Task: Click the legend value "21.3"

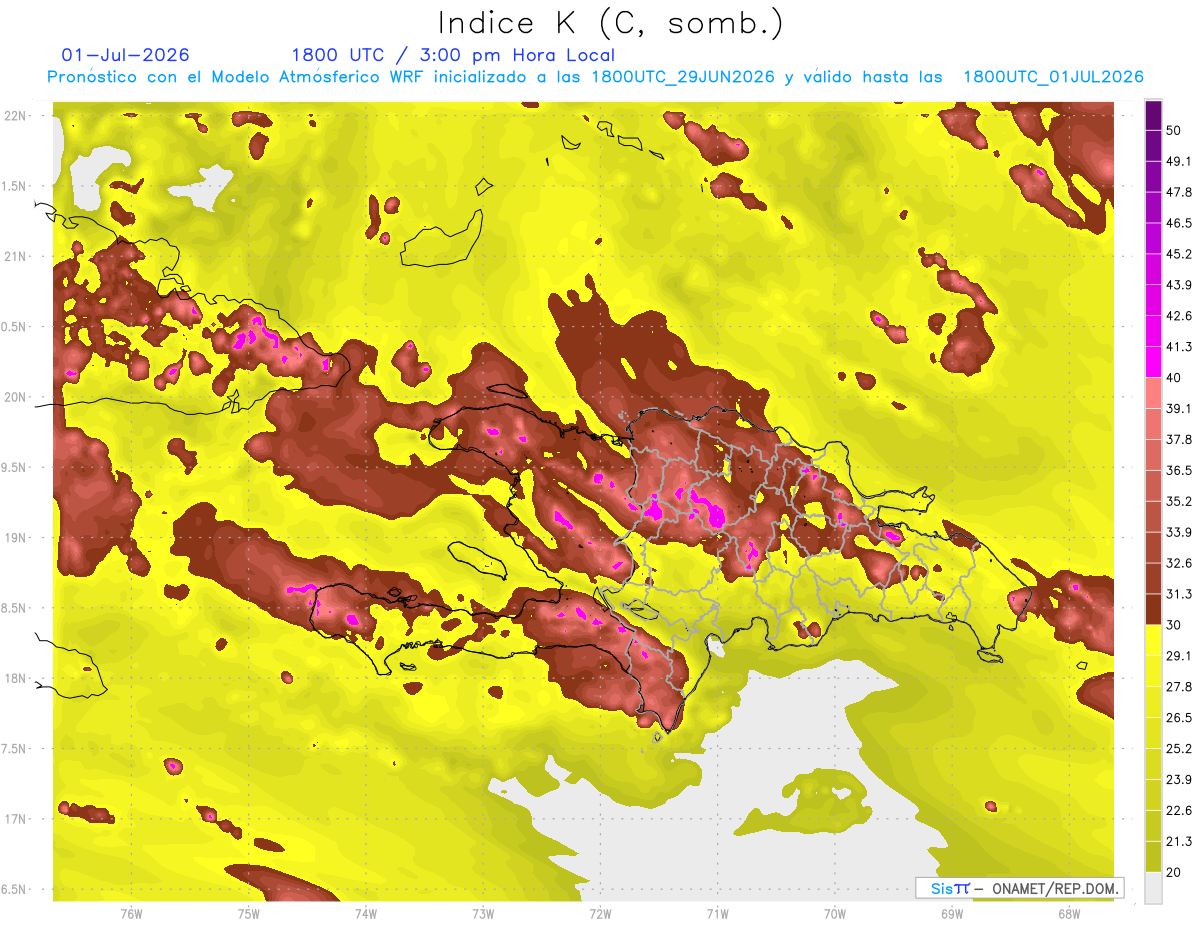Action: coord(1179,841)
